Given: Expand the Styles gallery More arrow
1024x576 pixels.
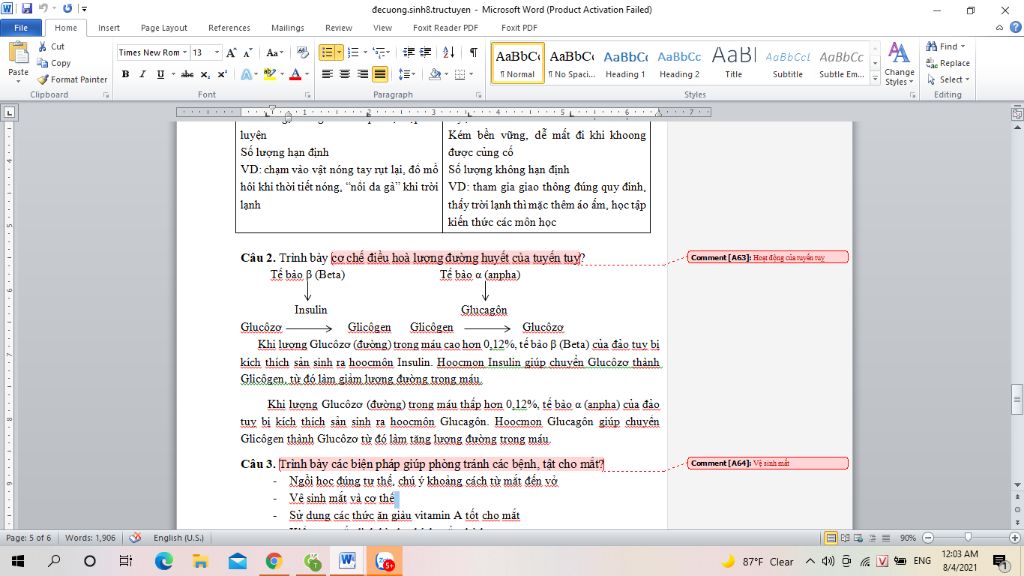Looking at the screenshot, I should click(x=875, y=78).
